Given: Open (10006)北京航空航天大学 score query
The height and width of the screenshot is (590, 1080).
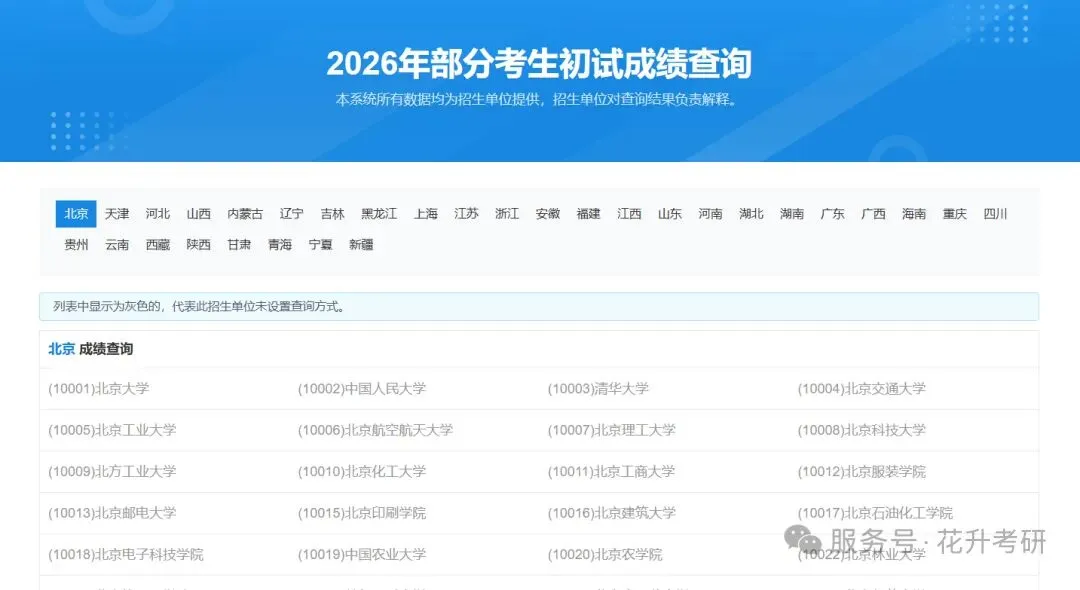Looking at the screenshot, I should (375, 430).
